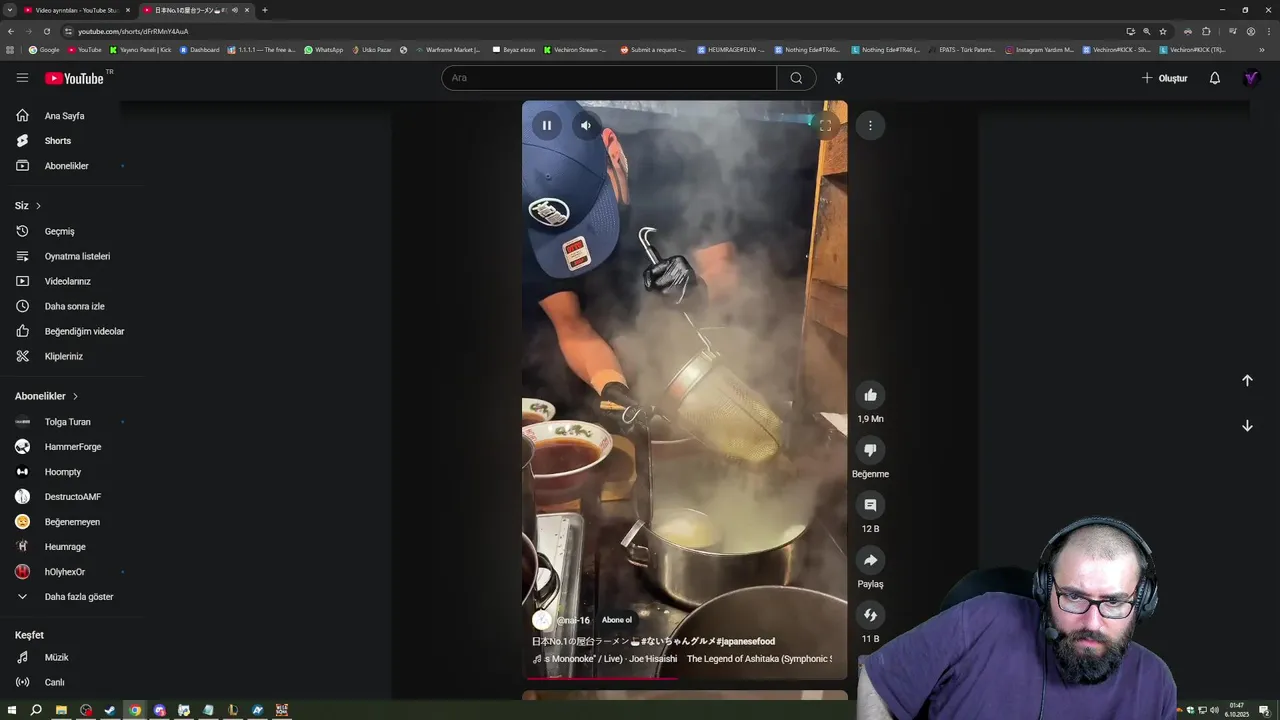Open Beğenemeyen channel subscription
The image size is (1280, 720).
point(70,522)
